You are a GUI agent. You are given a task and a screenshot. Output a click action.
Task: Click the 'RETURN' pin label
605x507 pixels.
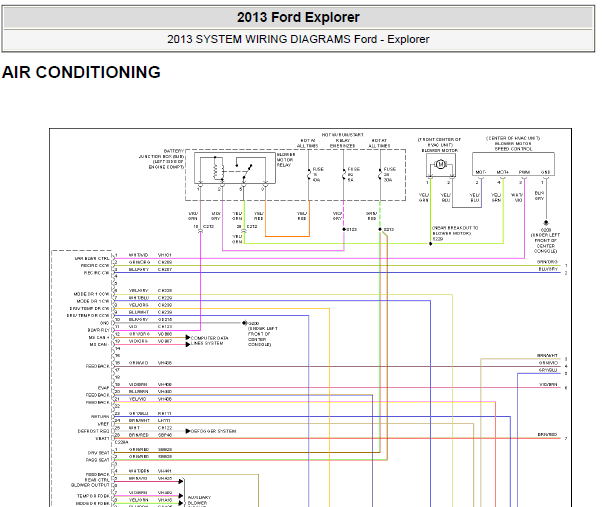tap(100, 417)
